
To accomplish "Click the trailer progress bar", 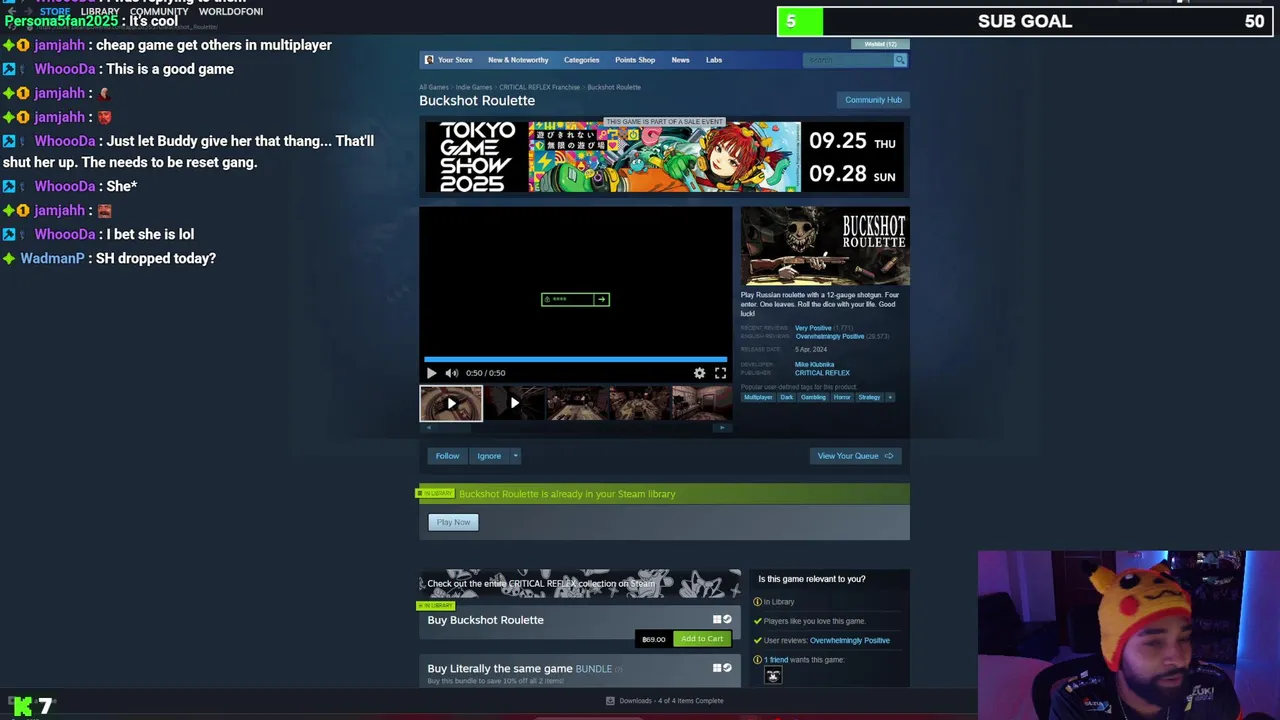I will click(x=576, y=359).
